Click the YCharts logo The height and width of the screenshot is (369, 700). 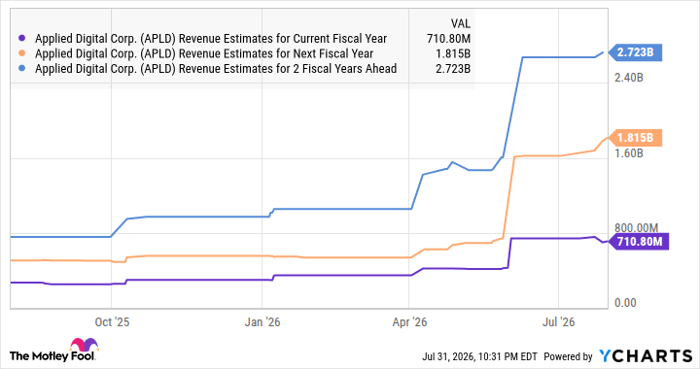[x=645, y=356]
